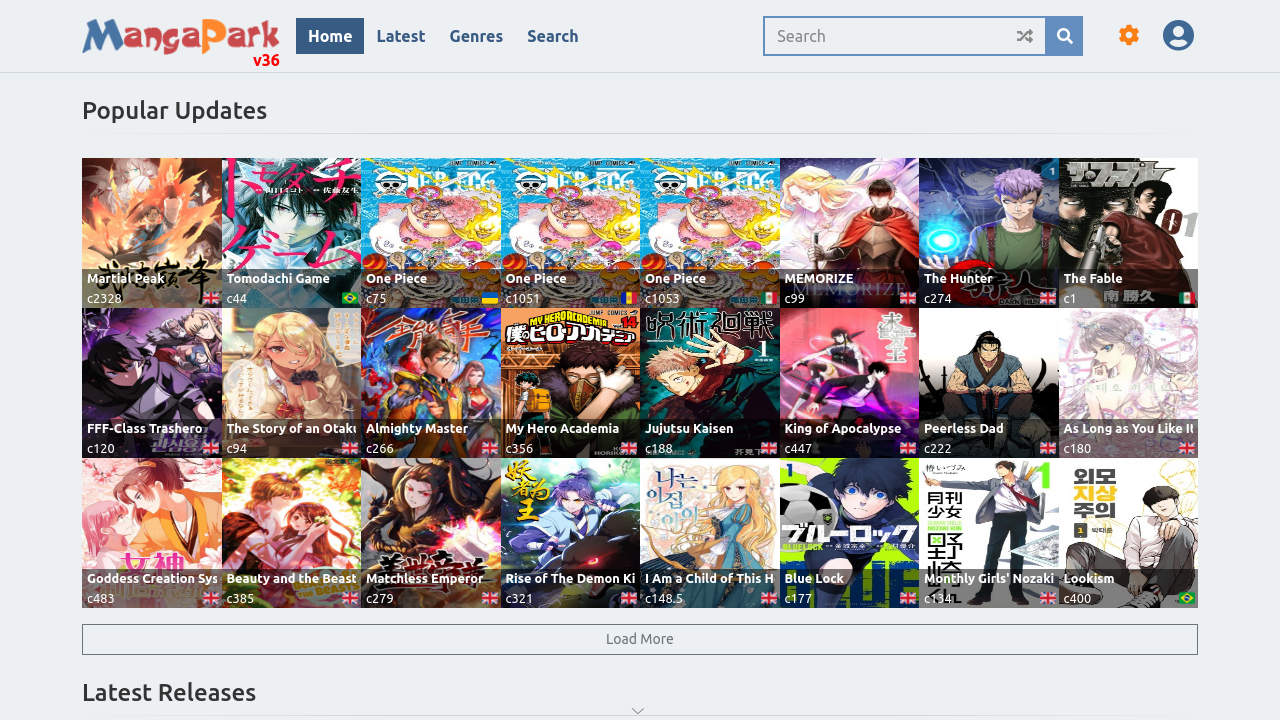Click the Brazil flag on Tomodachi Game card
Viewport: 1280px width, 720px height.
[350, 298]
